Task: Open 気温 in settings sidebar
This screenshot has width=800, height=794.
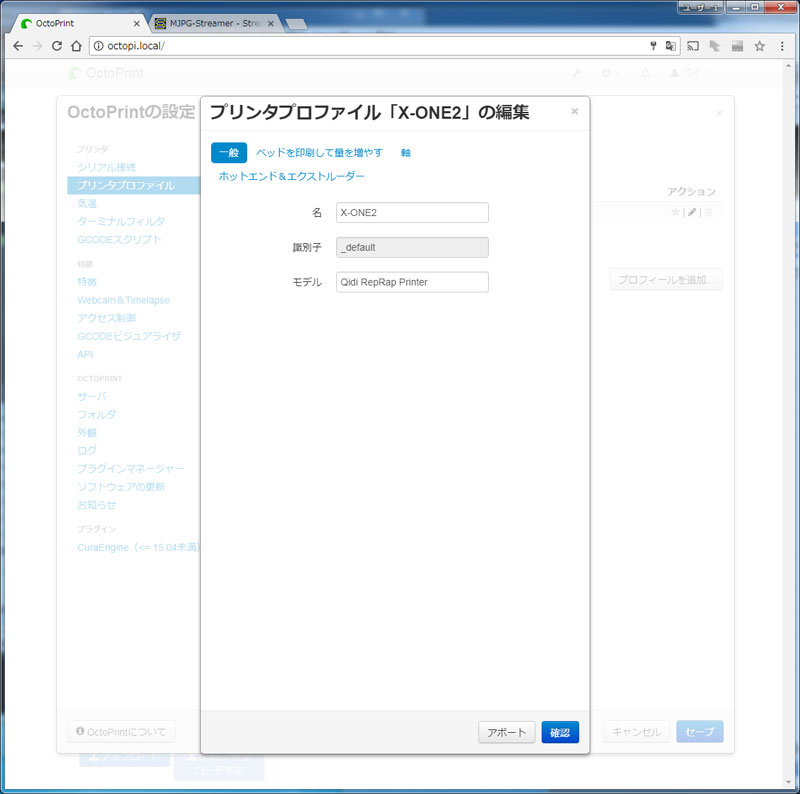Action: click(x=87, y=203)
